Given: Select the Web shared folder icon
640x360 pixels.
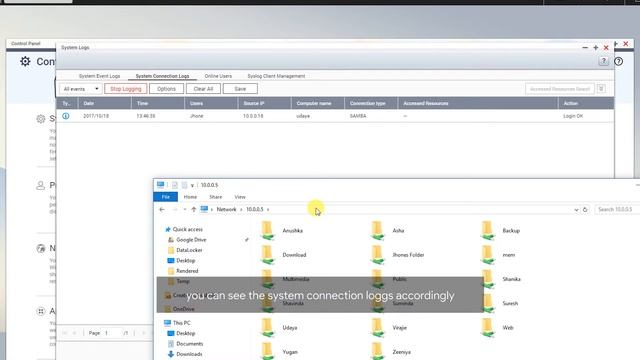Looking at the screenshot, I should (488, 328).
